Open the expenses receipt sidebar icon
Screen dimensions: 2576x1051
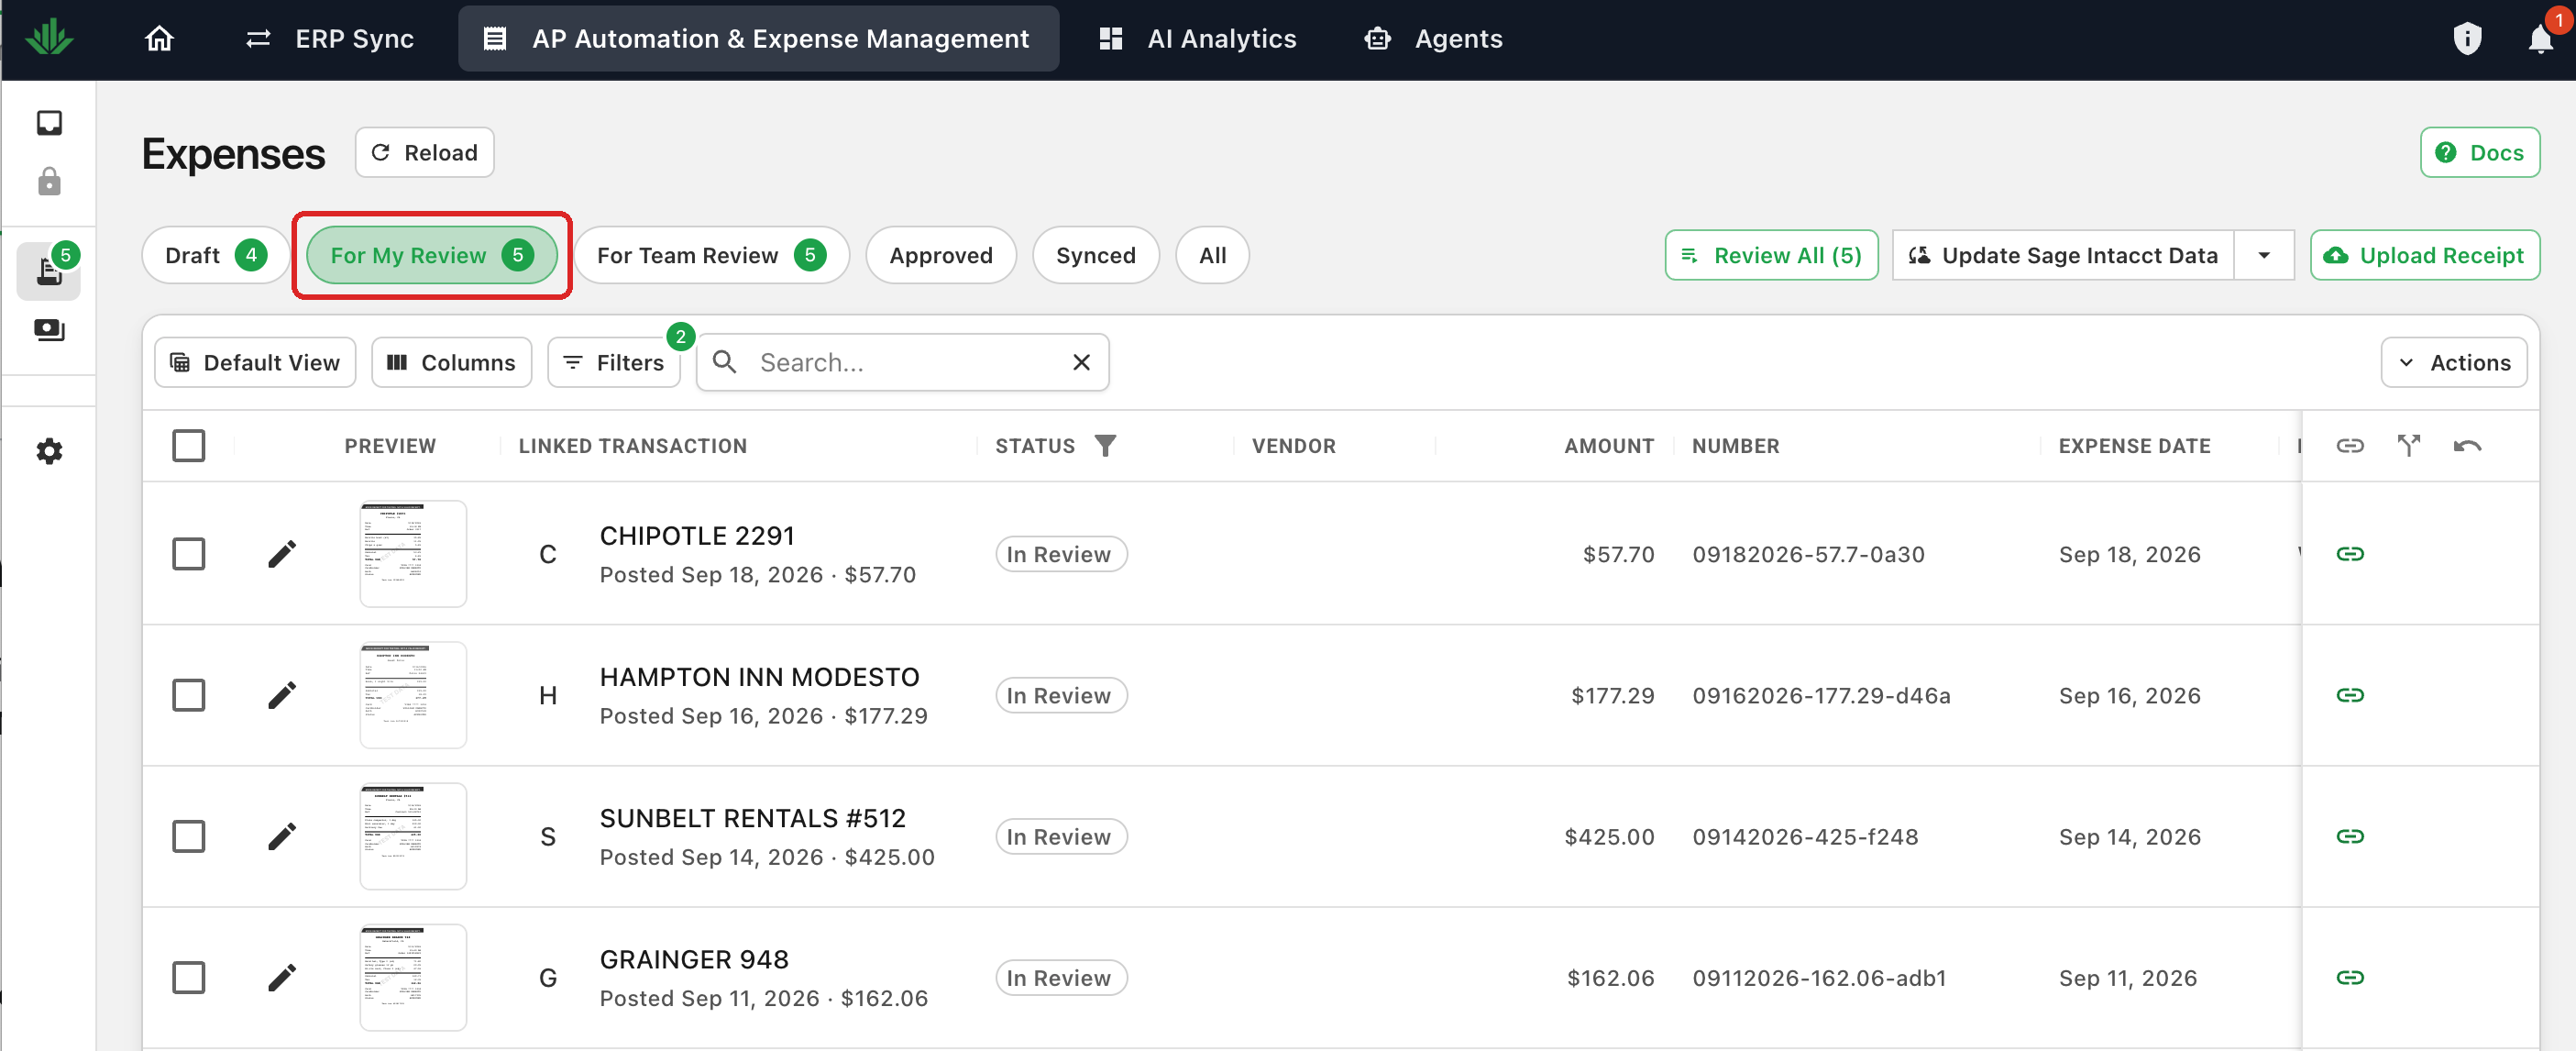(x=49, y=271)
